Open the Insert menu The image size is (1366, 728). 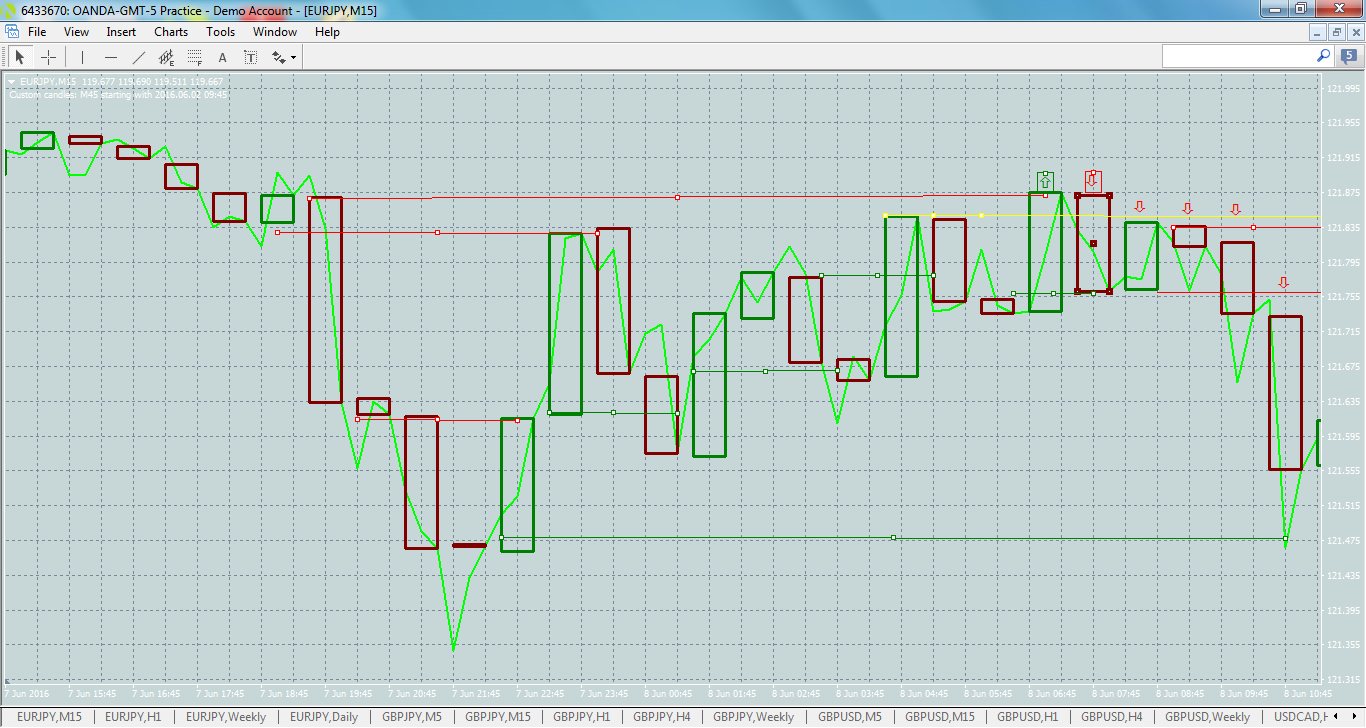pyautogui.click(x=120, y=31)
